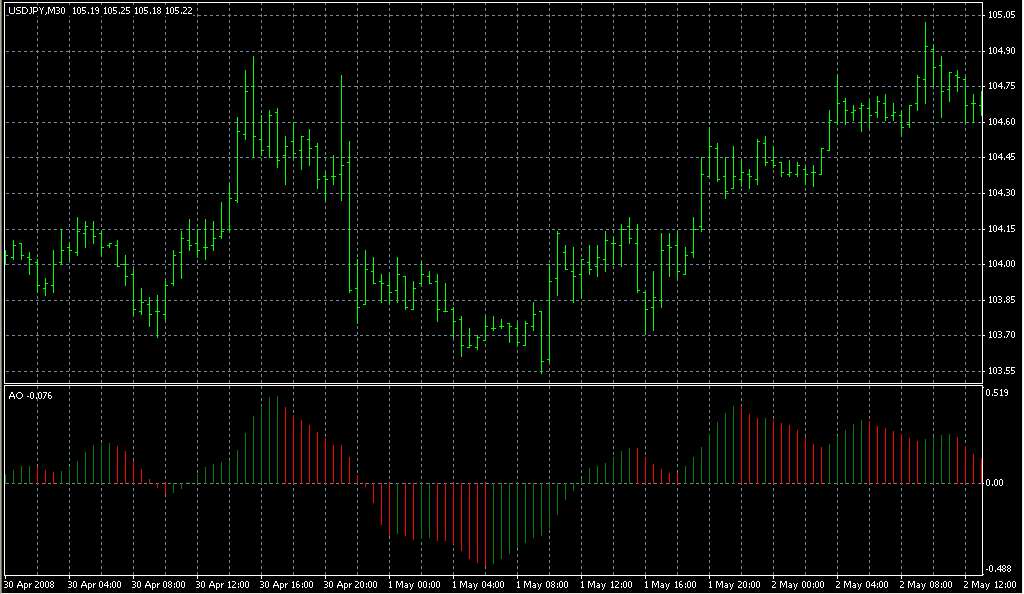The width and height of the screenshot is (1024, 594).
Task: Click the 1 May 04:00 time label
Action: [x=478, y=585]
